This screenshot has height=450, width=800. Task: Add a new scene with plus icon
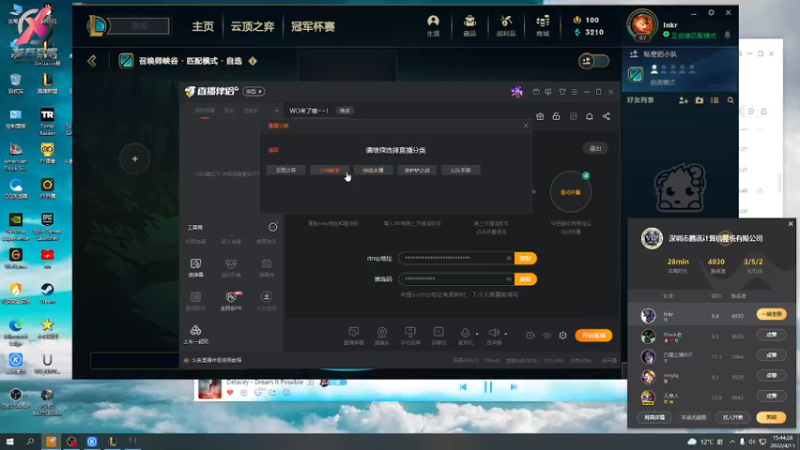277,111
